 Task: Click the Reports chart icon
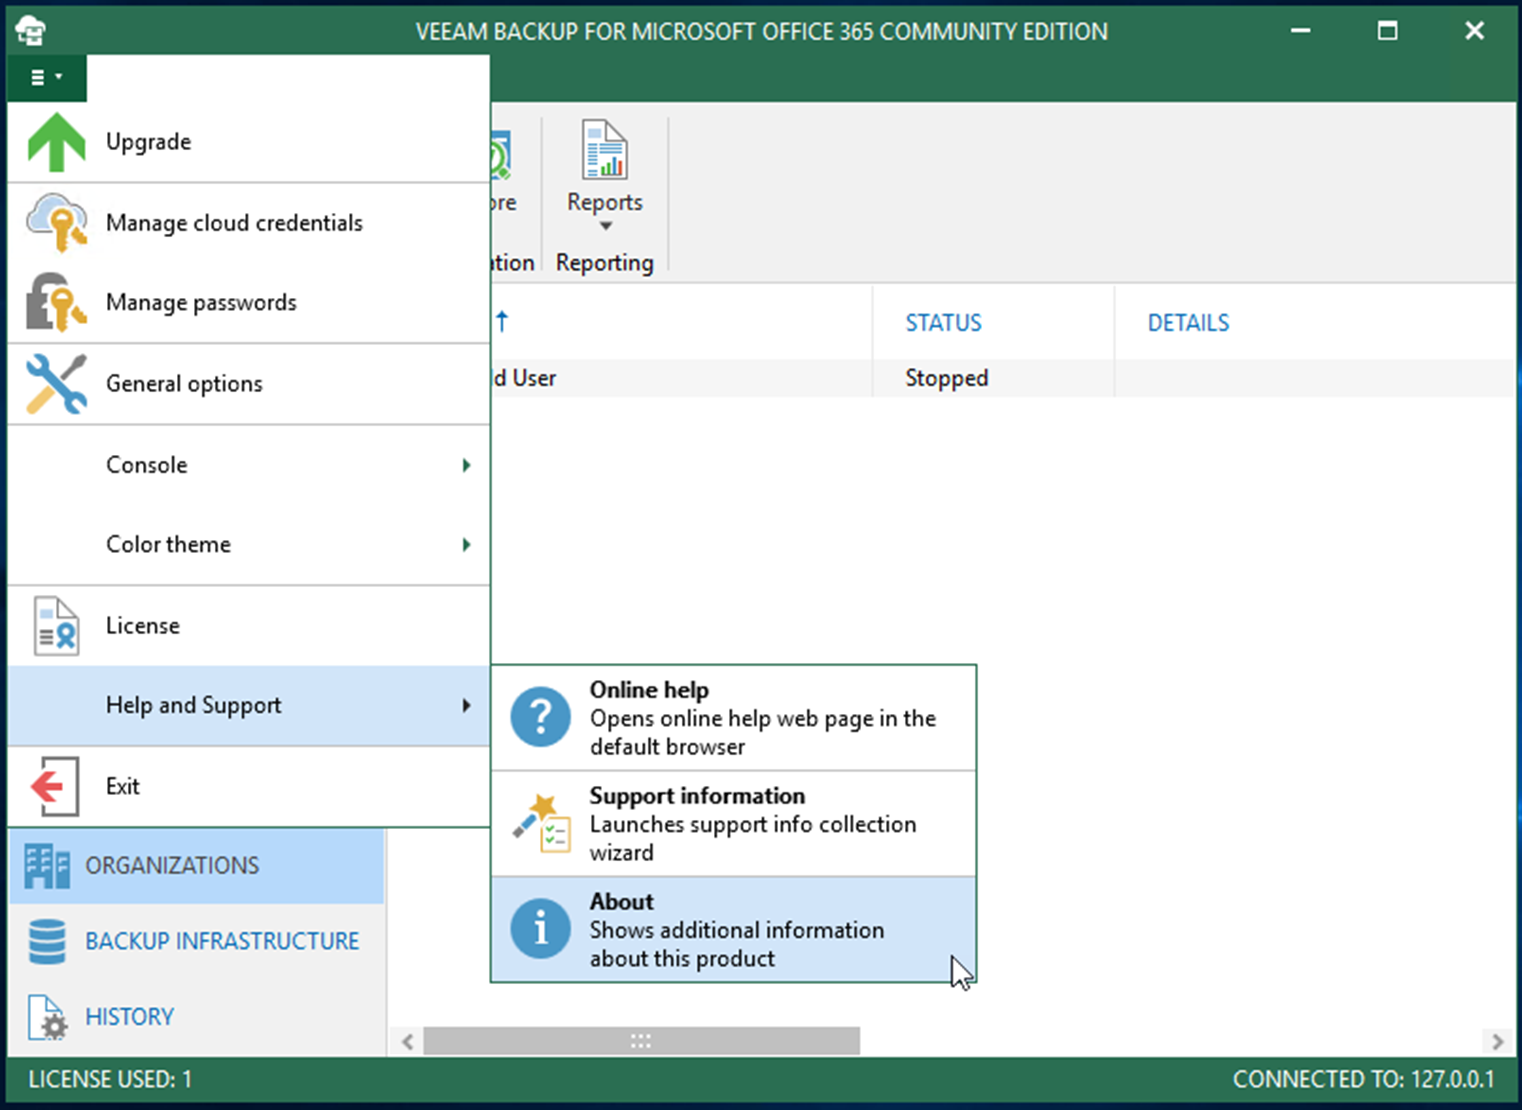[x=605, y=149]
